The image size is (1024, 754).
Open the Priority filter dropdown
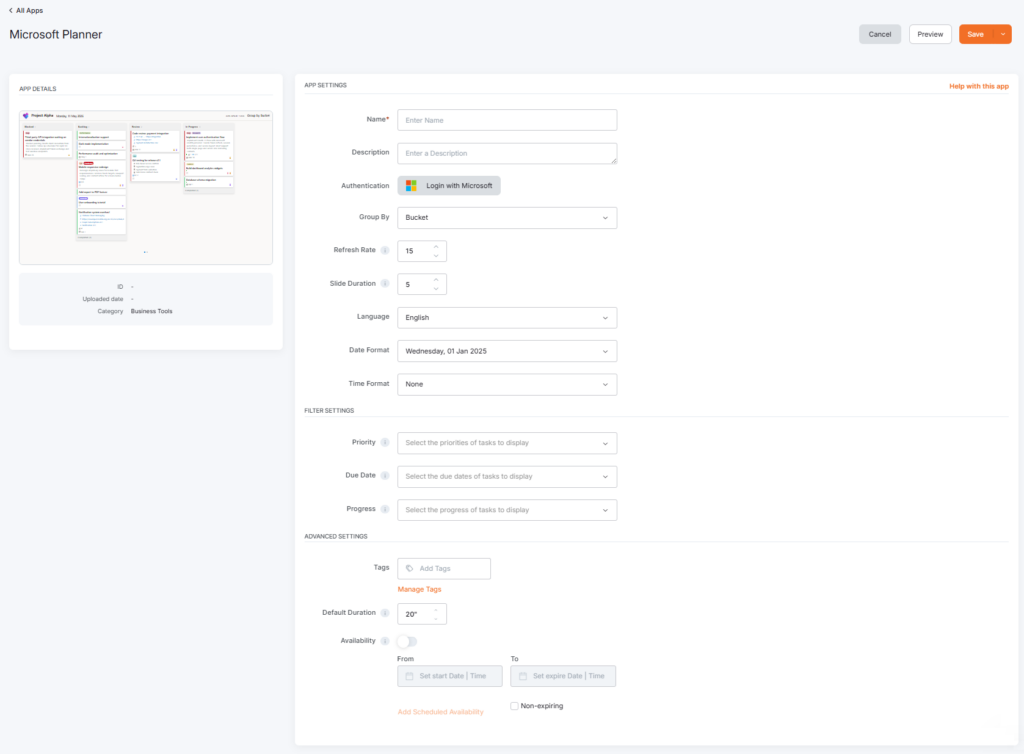tap(507, 443)
